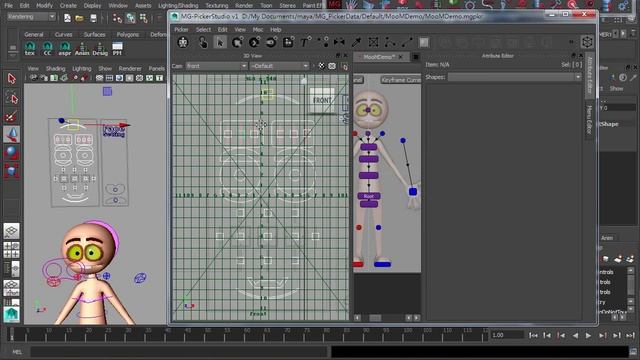640x360 pixels.
Task: Open Maya's Modify menu
Action: click(44, 6)
